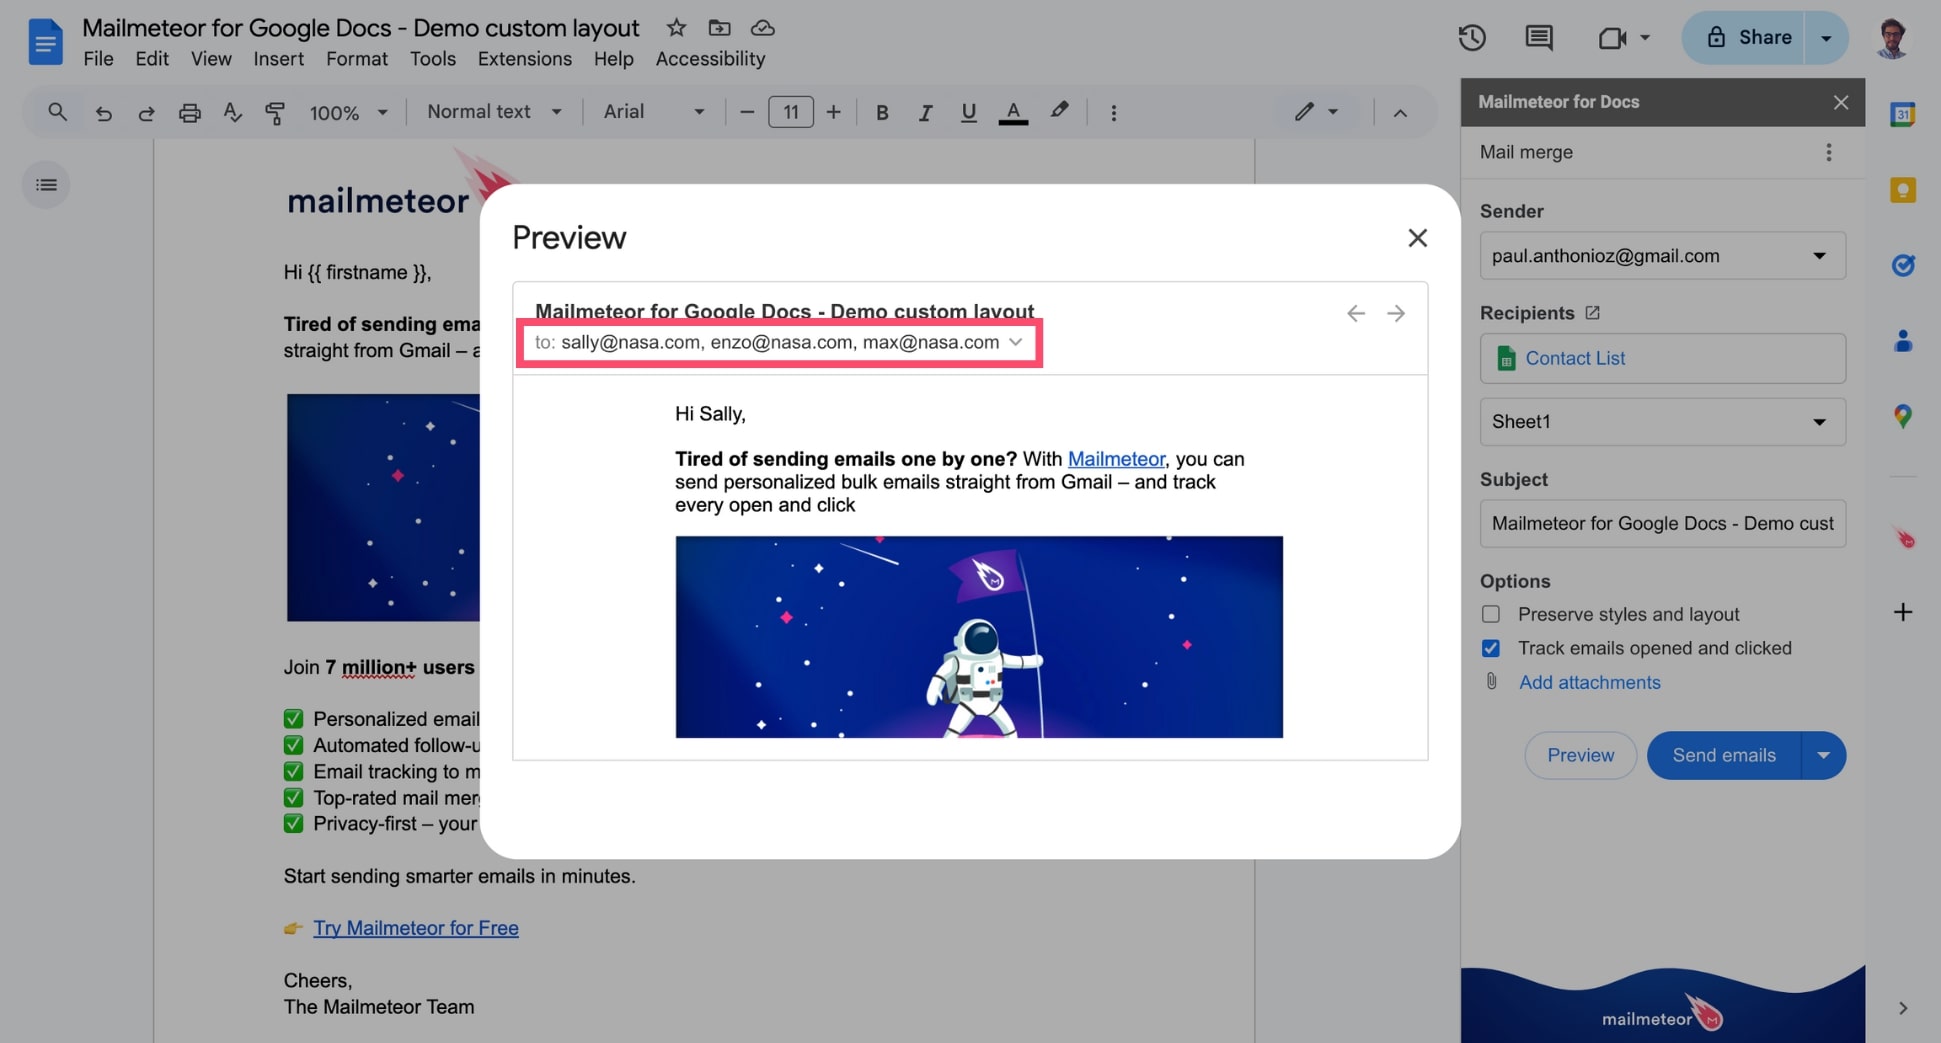Decrease the font size
Image resolution: width=1941 pixels, height=1043 pixels.
click(747, 112)
